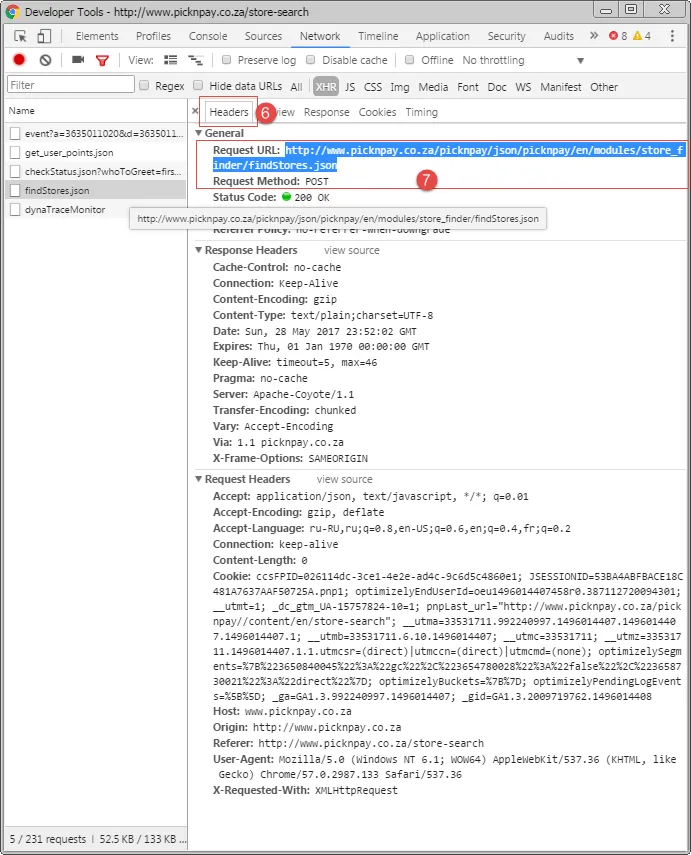
Task: Stop recording with the red record button
Action: pyautogui.click(x=19, y=59)
